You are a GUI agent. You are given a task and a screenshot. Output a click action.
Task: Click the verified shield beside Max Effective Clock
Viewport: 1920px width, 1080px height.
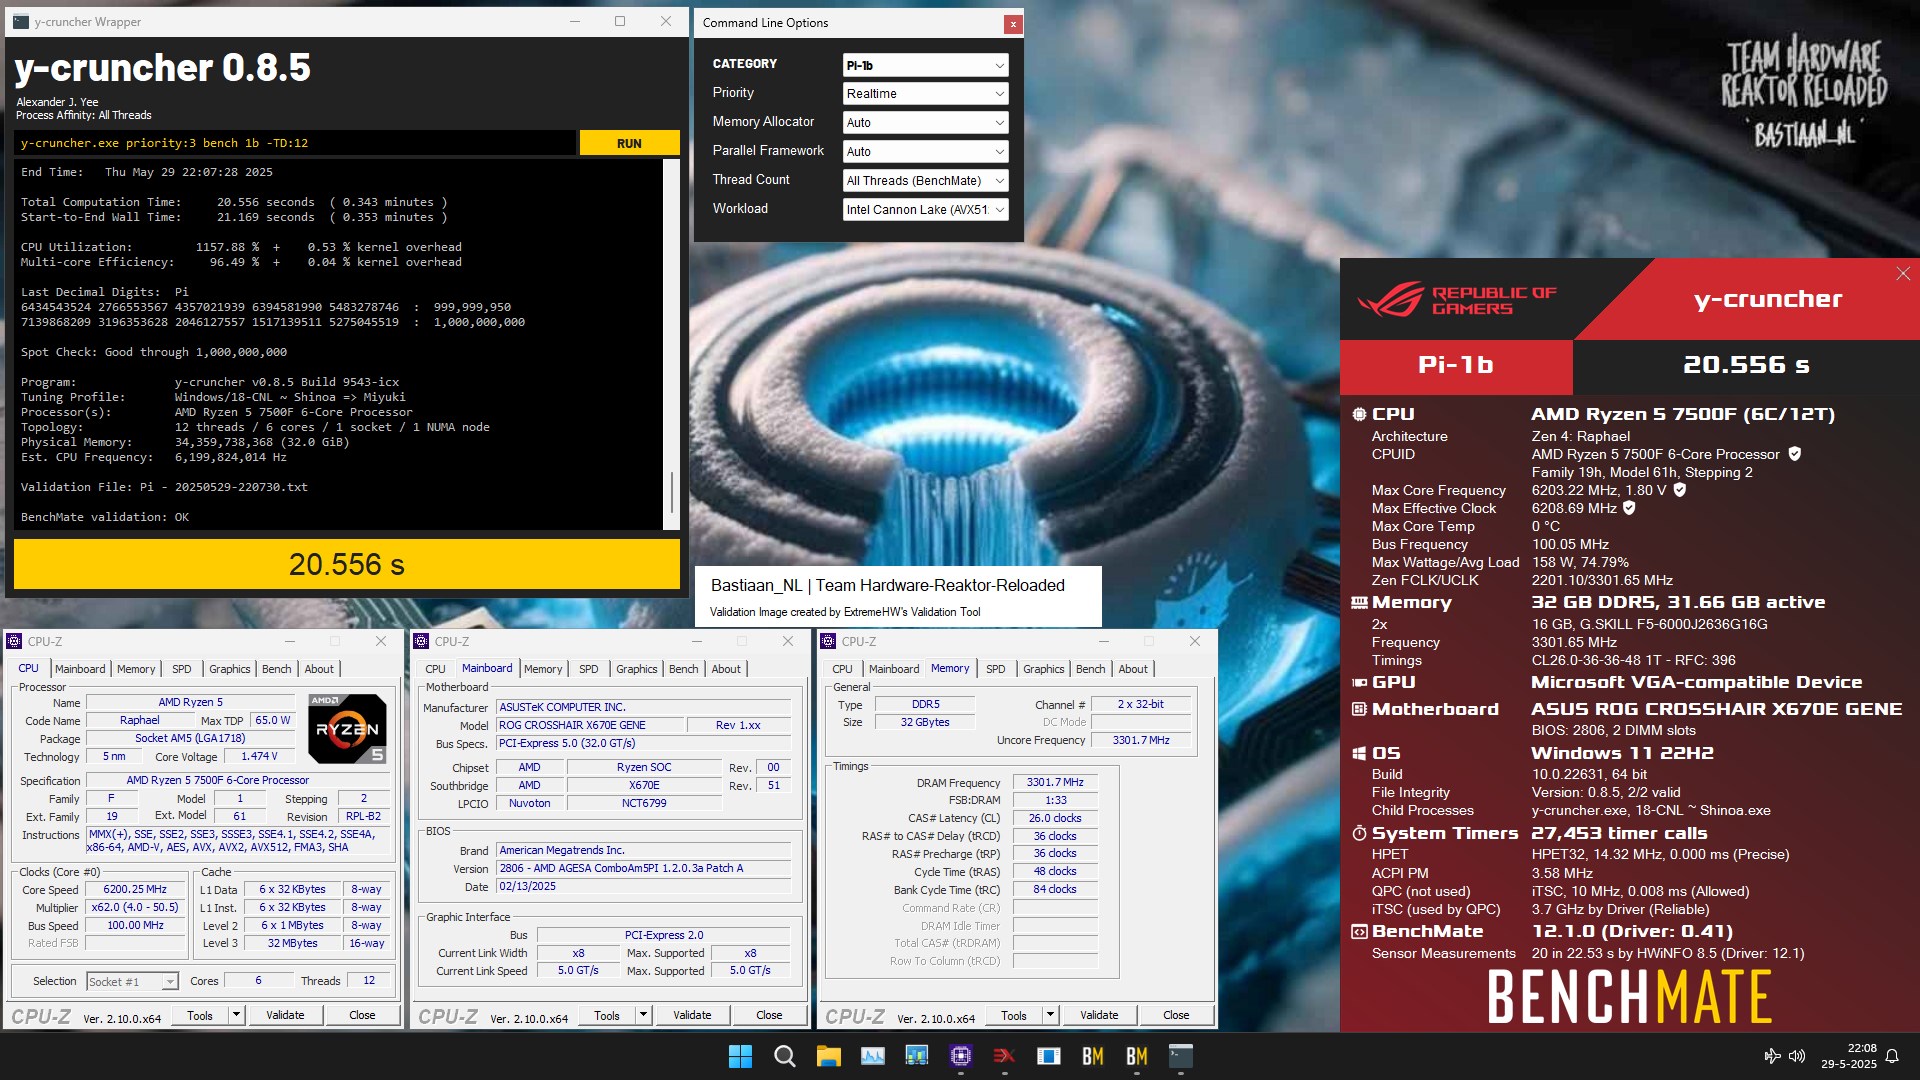pyautogui.click(x=1629, y=508)
